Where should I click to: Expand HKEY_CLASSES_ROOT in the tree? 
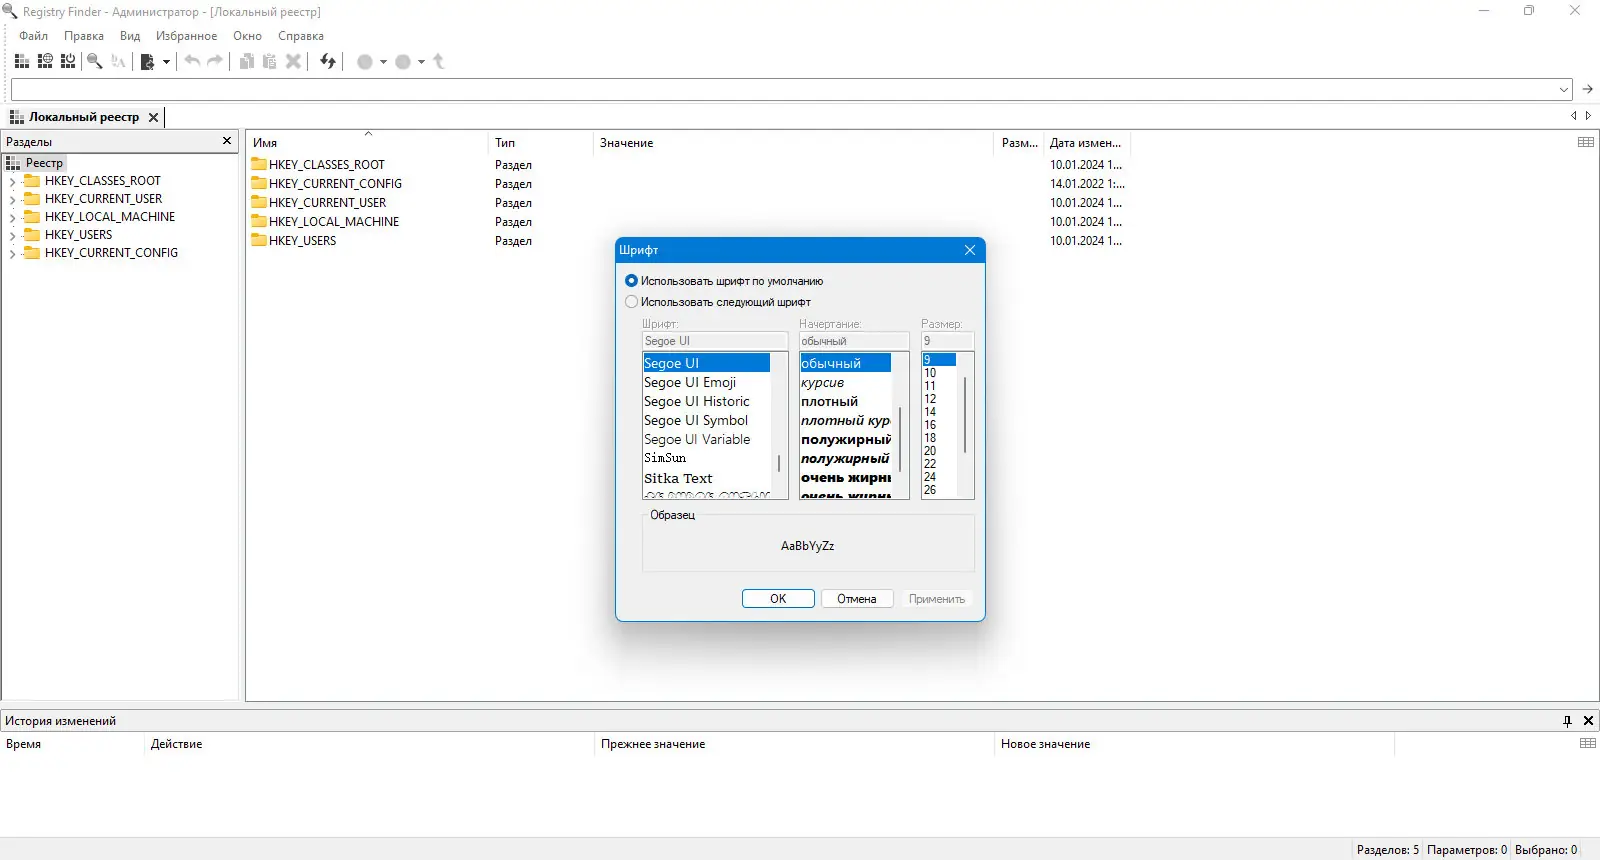[12, 182]
